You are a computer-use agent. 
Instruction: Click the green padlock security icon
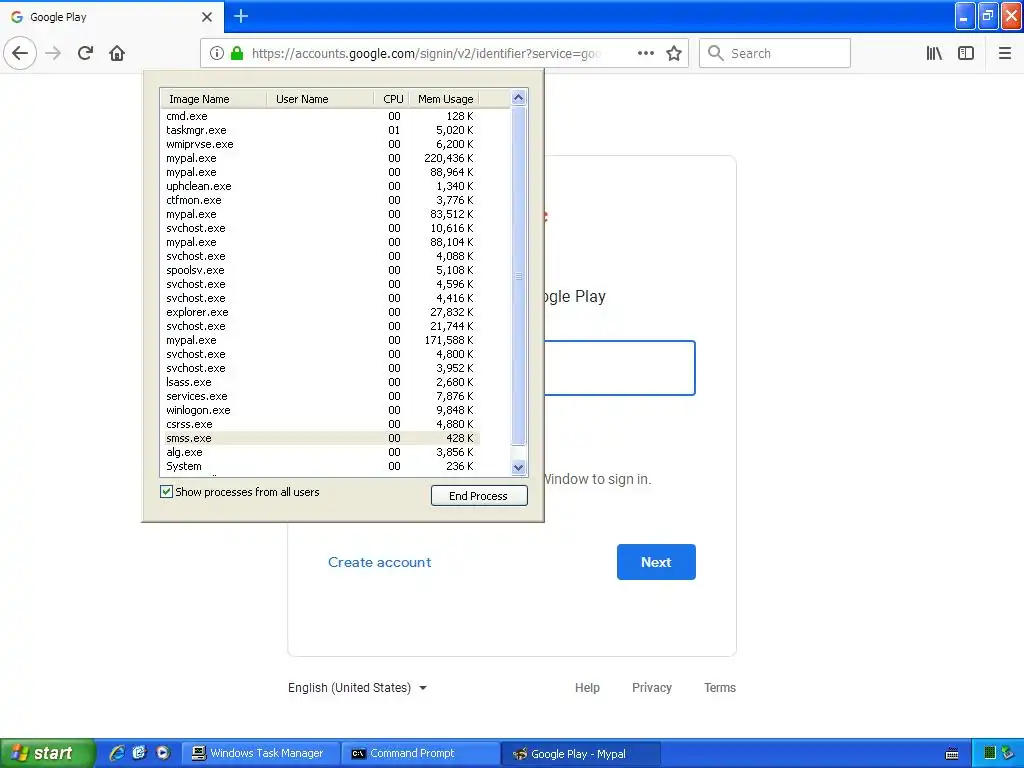(x=237, y=54)
